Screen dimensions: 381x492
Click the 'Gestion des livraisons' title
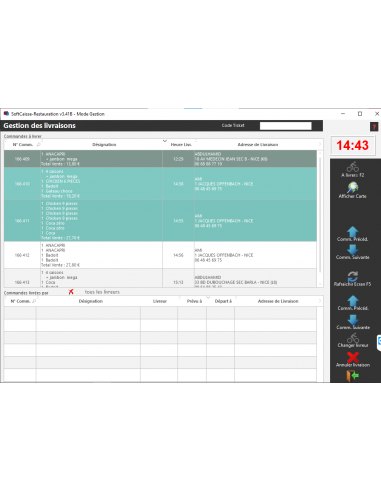40,126
